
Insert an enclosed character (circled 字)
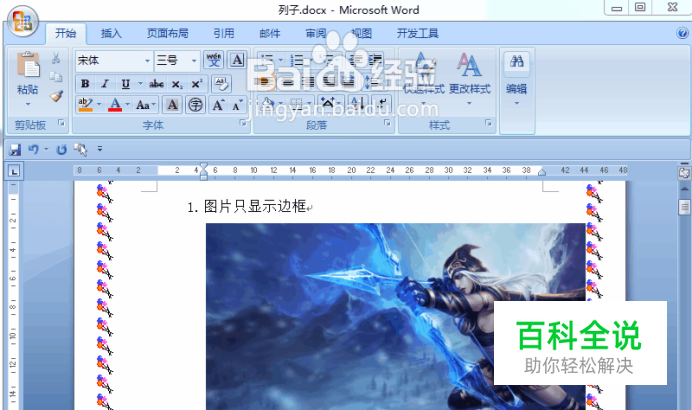(196, 105)
